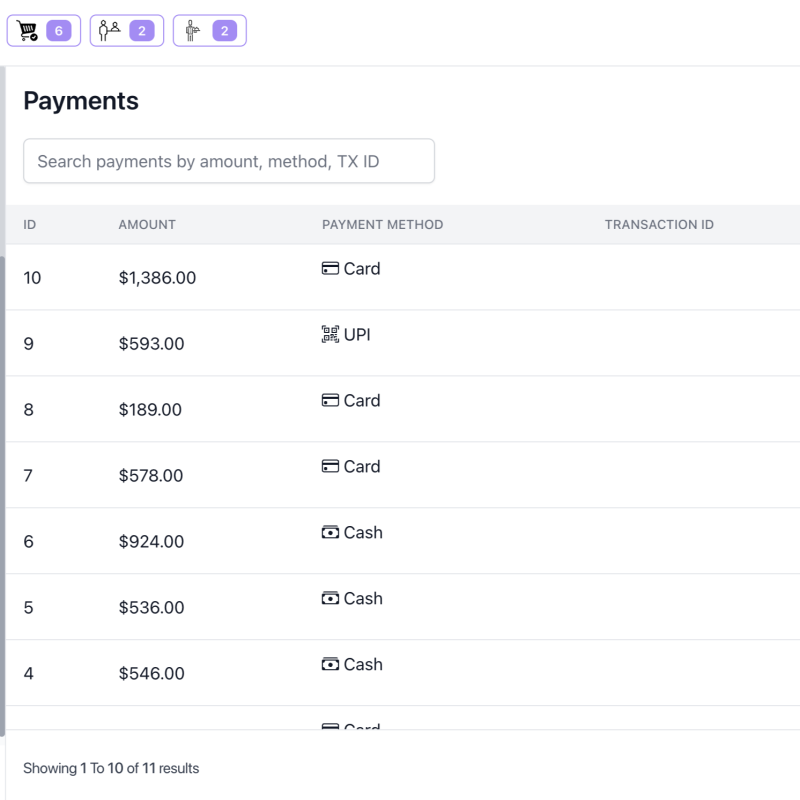Select the waiter icon with badge 2
Screen dimensions: 800x800
click(x=192, y=30)
